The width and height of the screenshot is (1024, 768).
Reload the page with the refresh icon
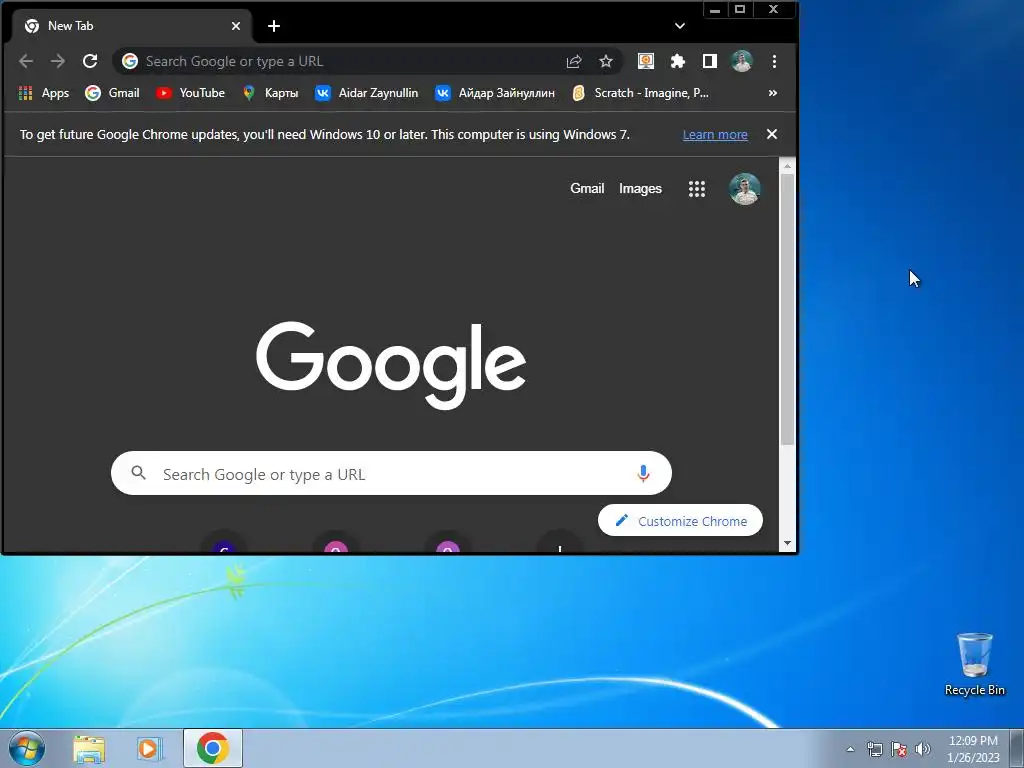pos(90,61)
